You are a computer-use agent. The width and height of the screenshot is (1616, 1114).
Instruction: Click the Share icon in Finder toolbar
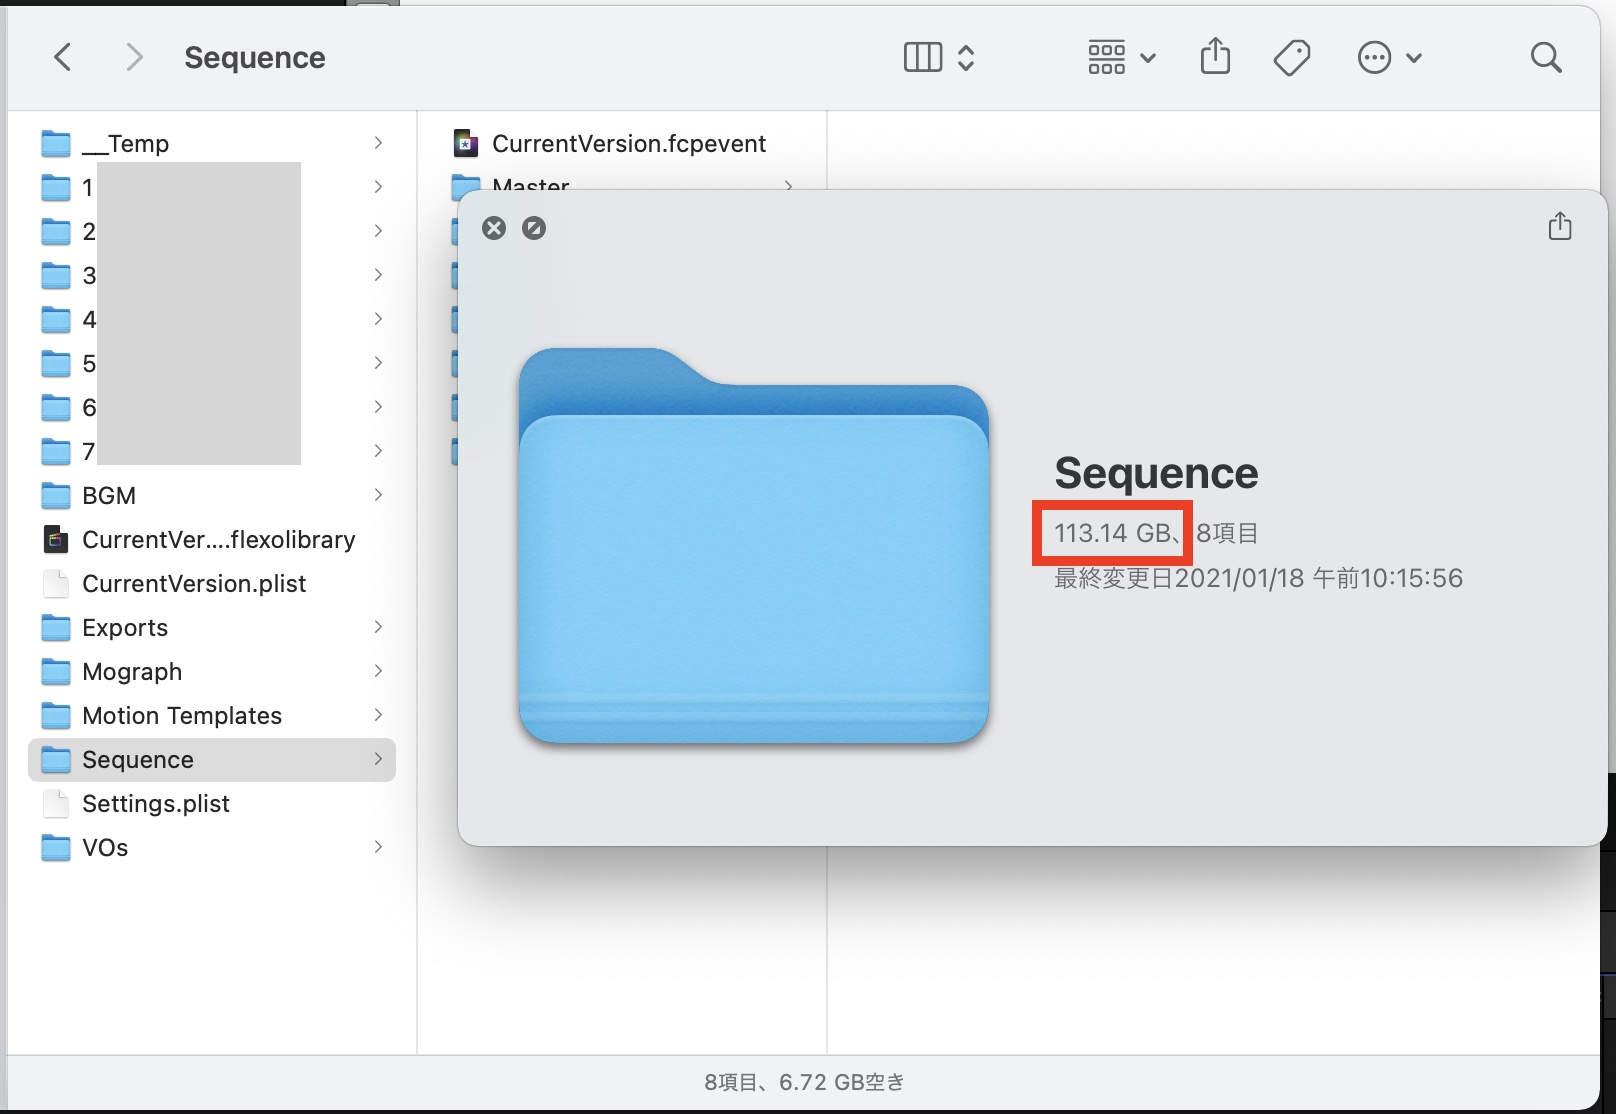tap(1215, 56)
